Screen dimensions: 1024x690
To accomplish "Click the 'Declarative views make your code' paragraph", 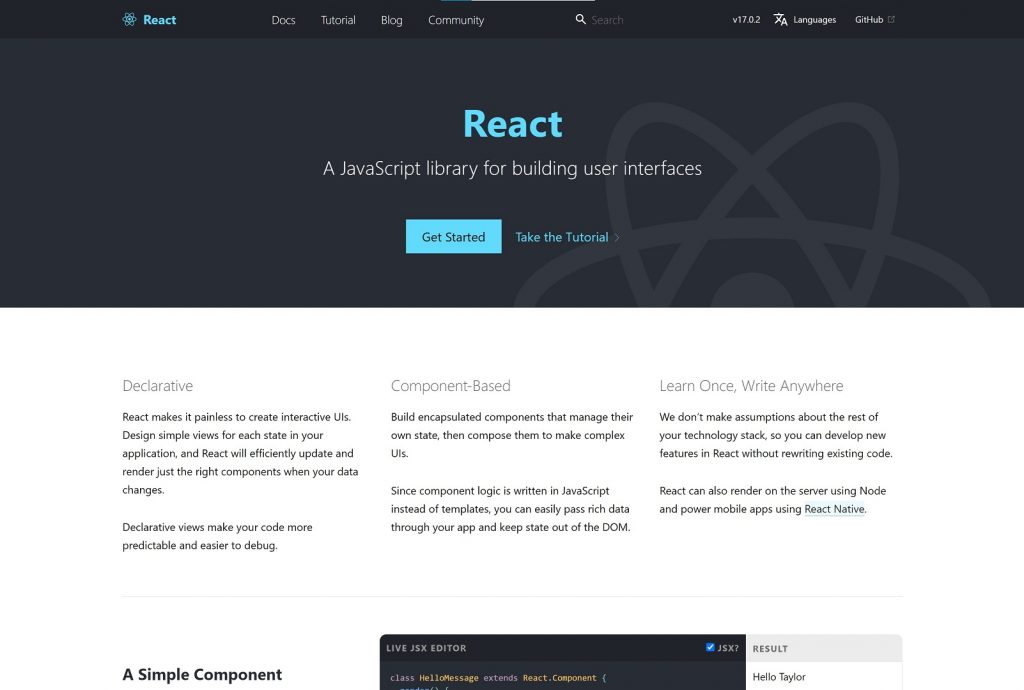I will (217, 537).
